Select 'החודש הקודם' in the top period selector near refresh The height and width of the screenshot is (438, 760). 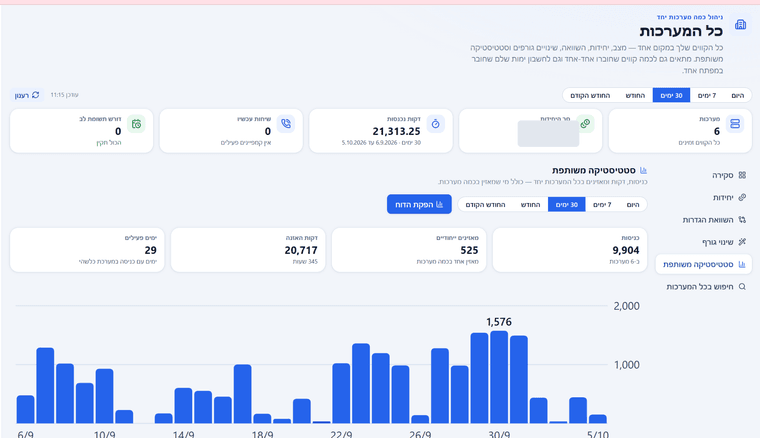[590, 95]
